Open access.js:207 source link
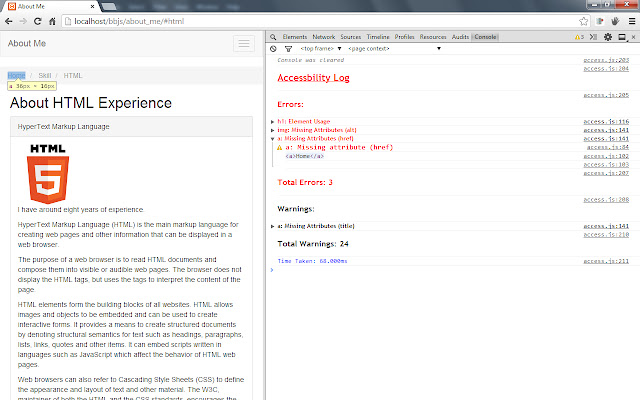Image resolution: width=640 pixels, height=400 pixels. coord(606,173)
